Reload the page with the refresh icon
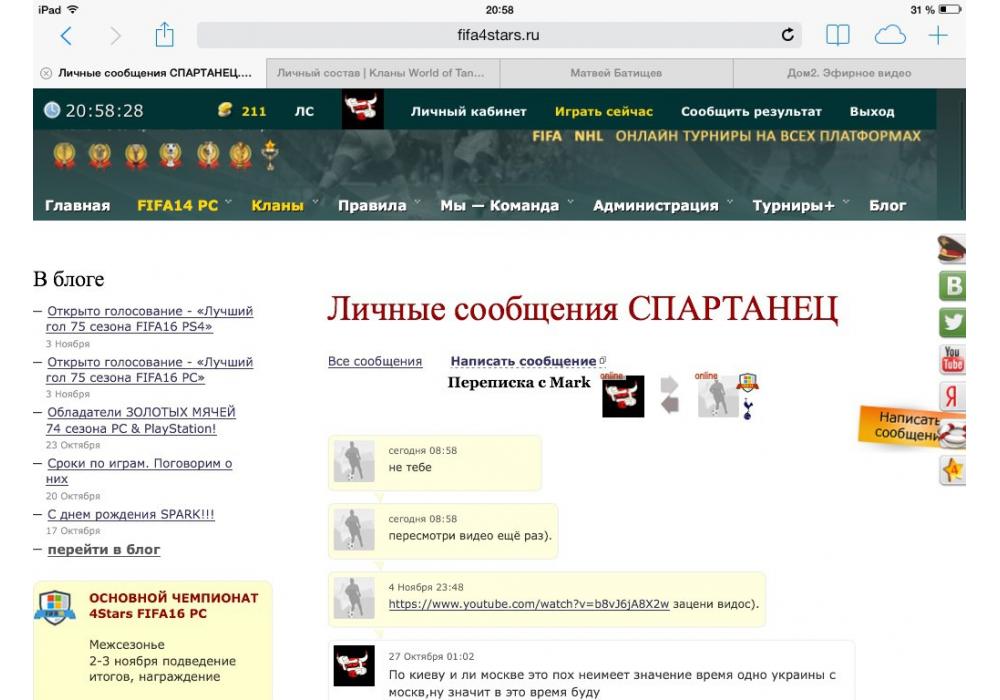 point(788,36)
